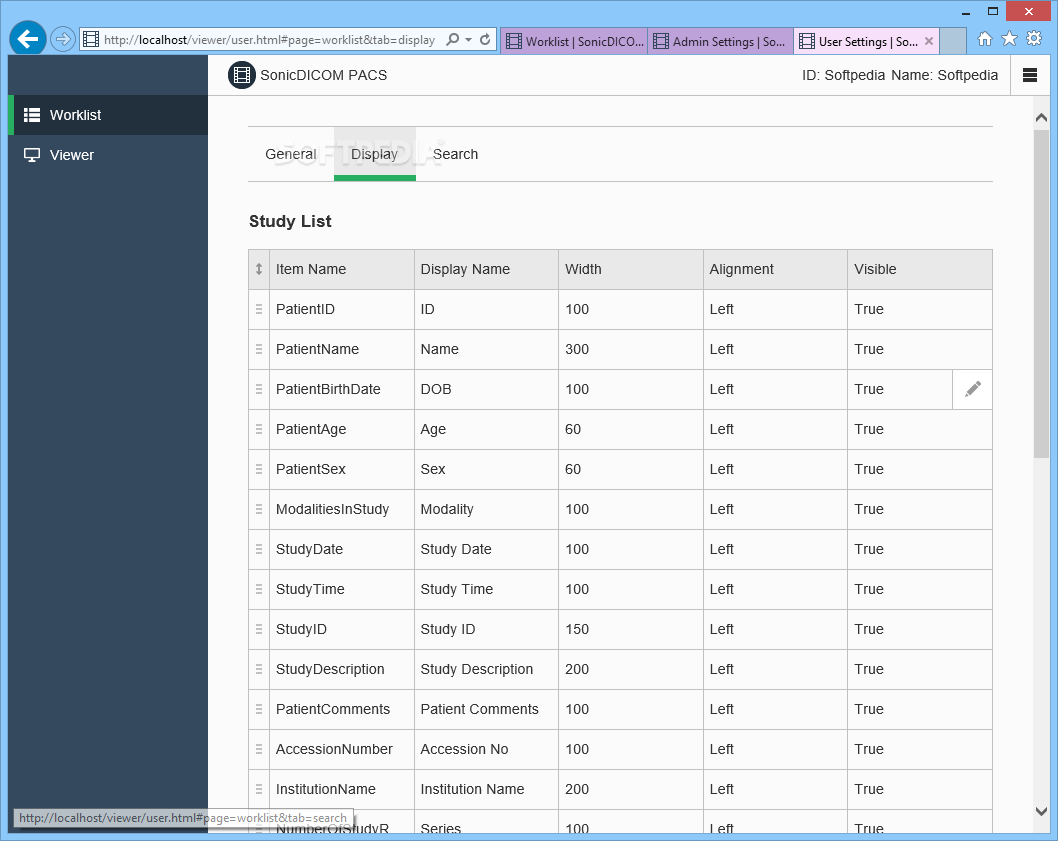Click the browser forward arrow button
Viewport: 1058px width, 841px height.
coord(62,39)
